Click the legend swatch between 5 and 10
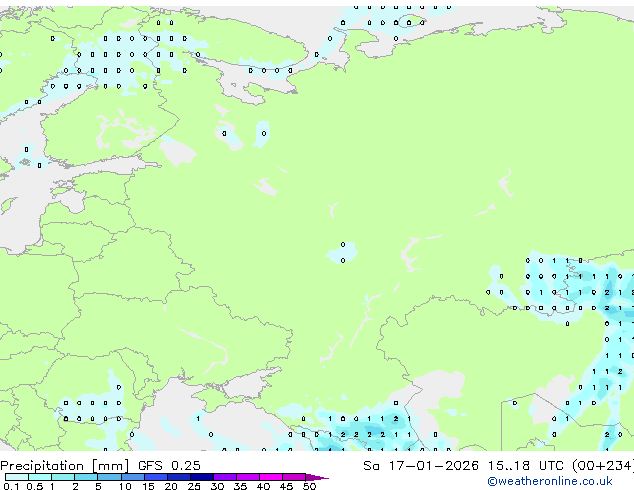The height and width of the screenshot is (490, 634). [109, 477]
